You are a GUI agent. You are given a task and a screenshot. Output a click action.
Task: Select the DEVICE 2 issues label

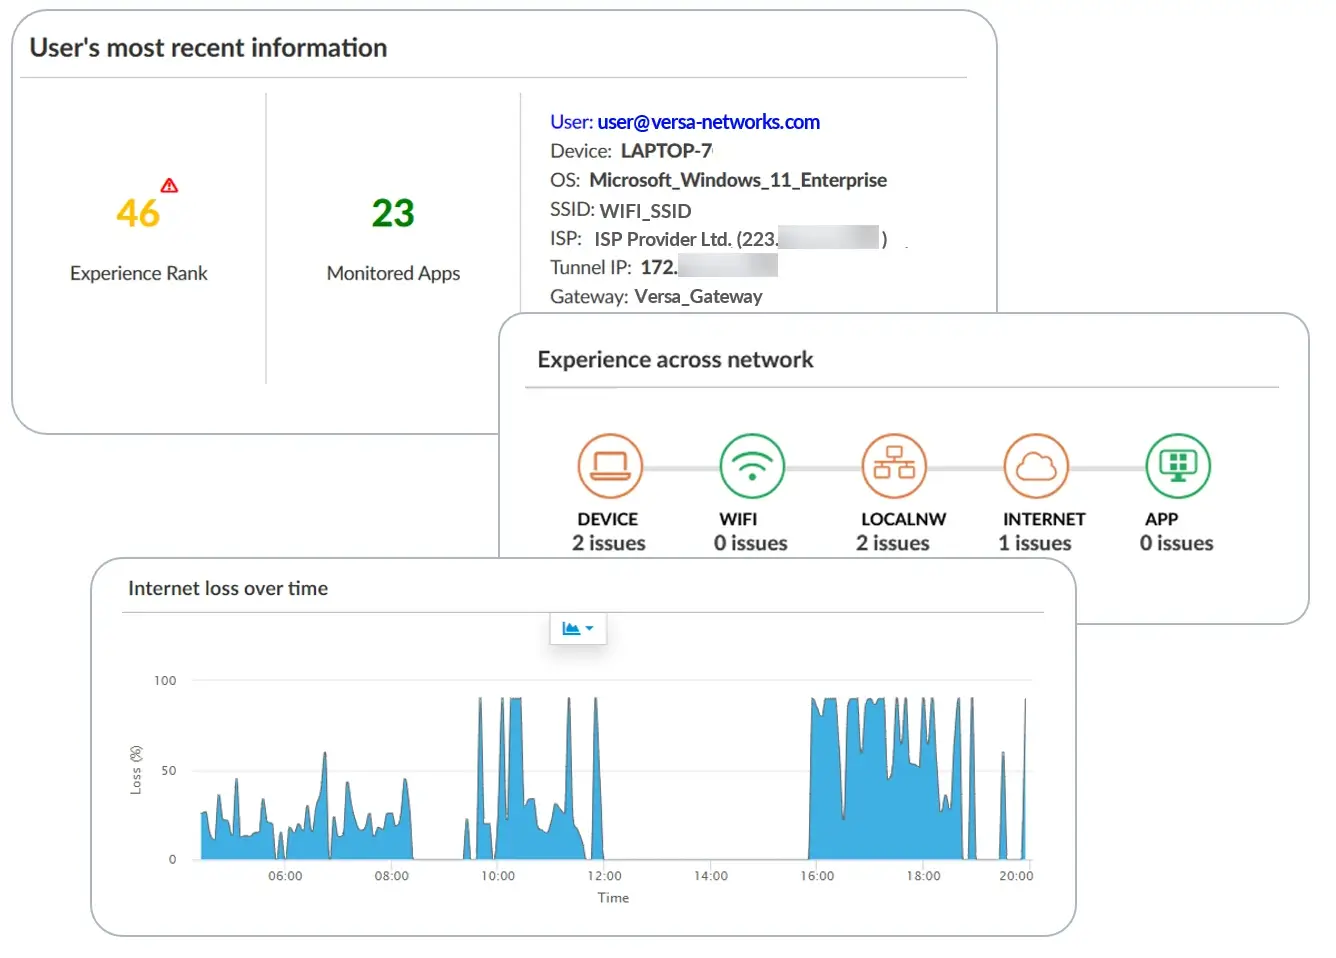click(x=608, y=543)
